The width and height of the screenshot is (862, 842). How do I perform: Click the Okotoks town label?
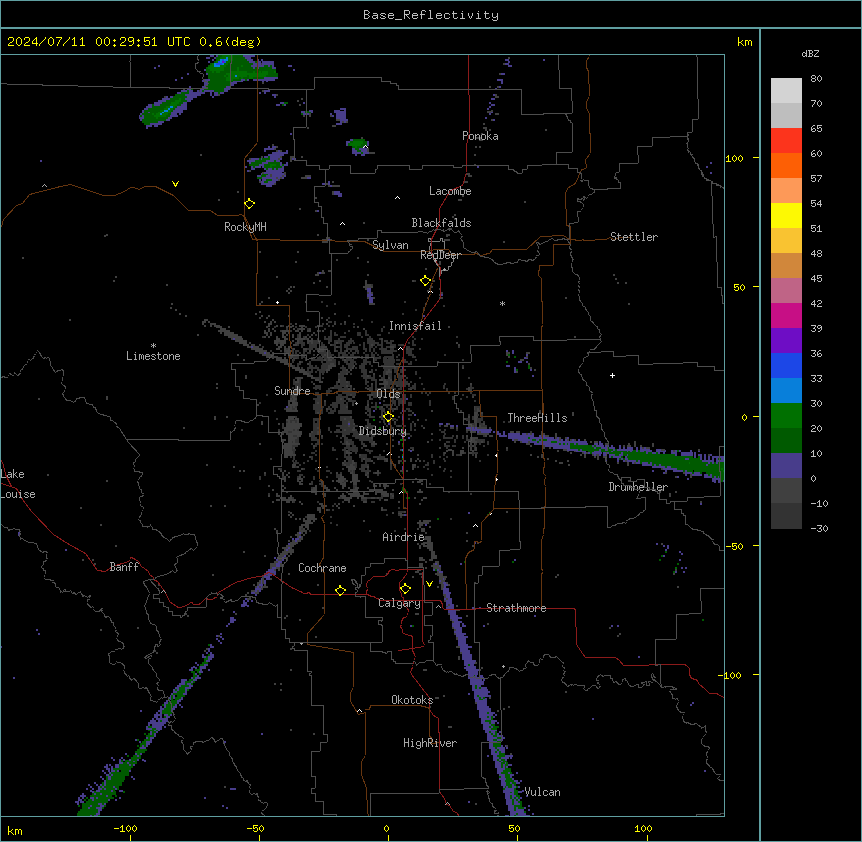coord(412,700)
